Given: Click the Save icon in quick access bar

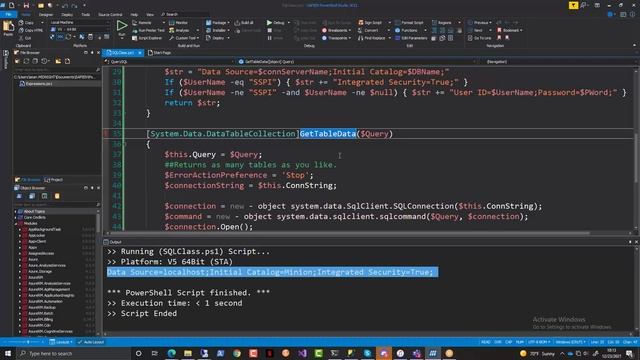Looking at the screenshot, I should click(26, 5).
